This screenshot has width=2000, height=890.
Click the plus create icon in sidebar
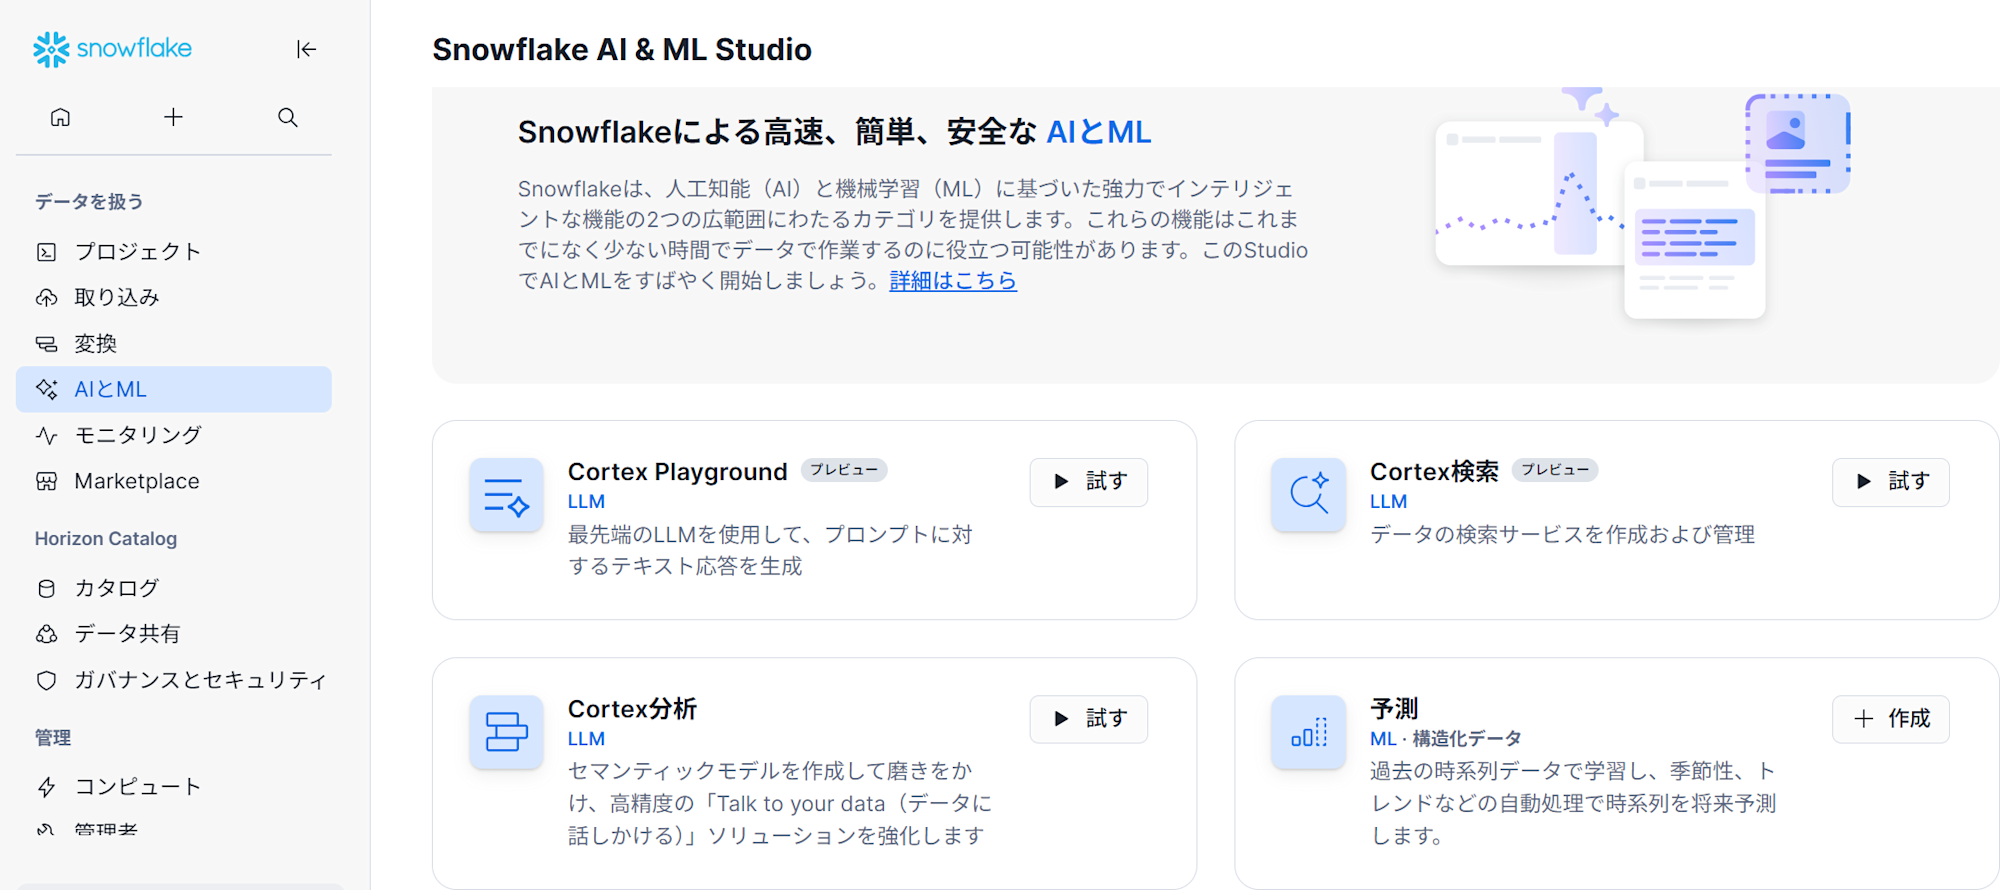[x=173, y=117]
